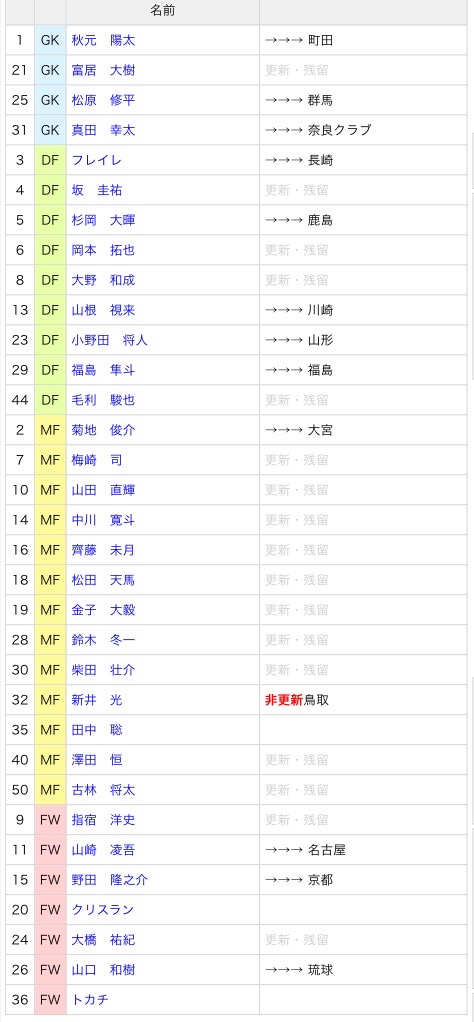Open 杉岡 大暉 player profile
This screenshot has width=474, height=1022.
pos(103,220)
